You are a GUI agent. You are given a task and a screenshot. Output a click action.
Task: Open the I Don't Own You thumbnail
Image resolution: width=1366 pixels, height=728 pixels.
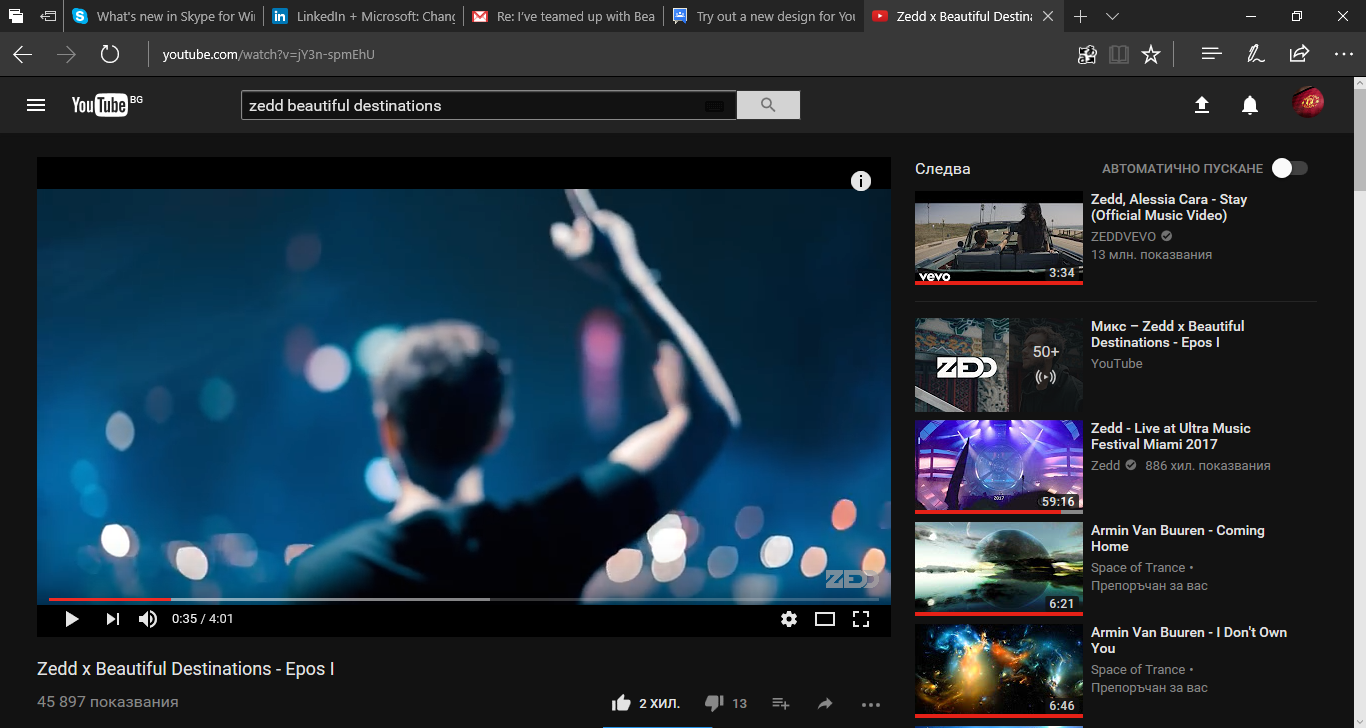coord(999,671)
